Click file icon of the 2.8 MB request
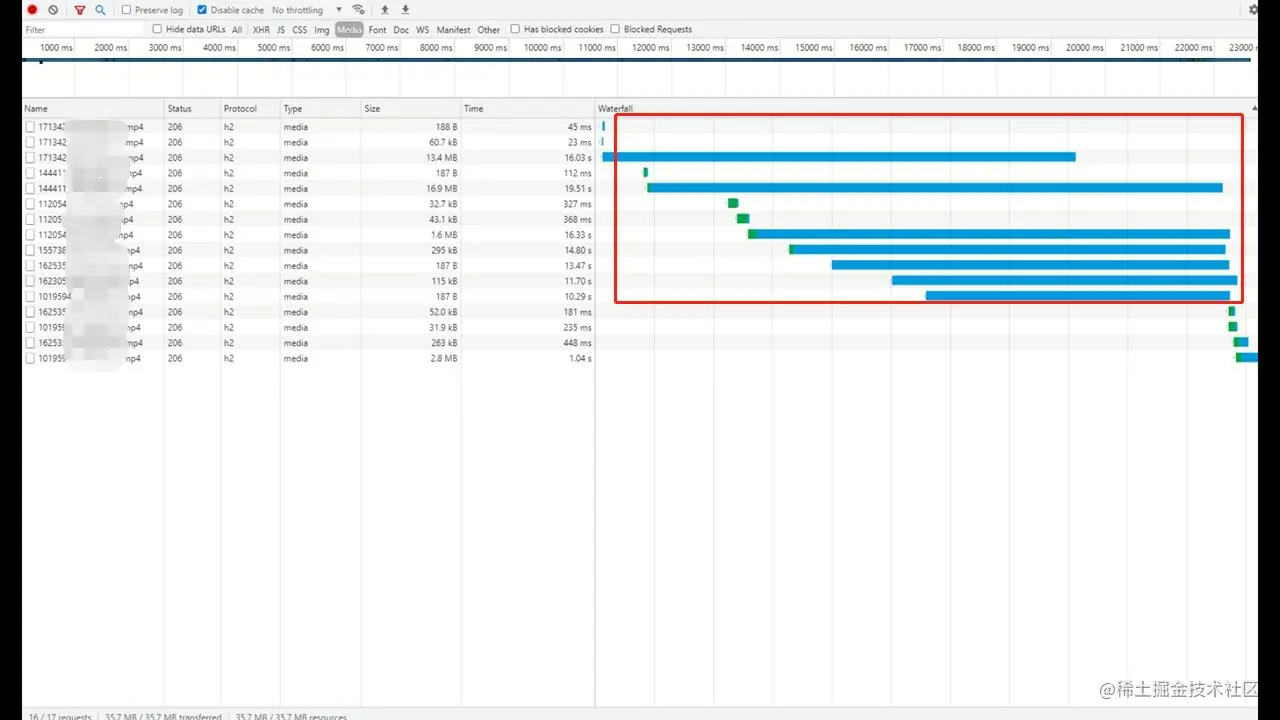 tap(30, 358)
